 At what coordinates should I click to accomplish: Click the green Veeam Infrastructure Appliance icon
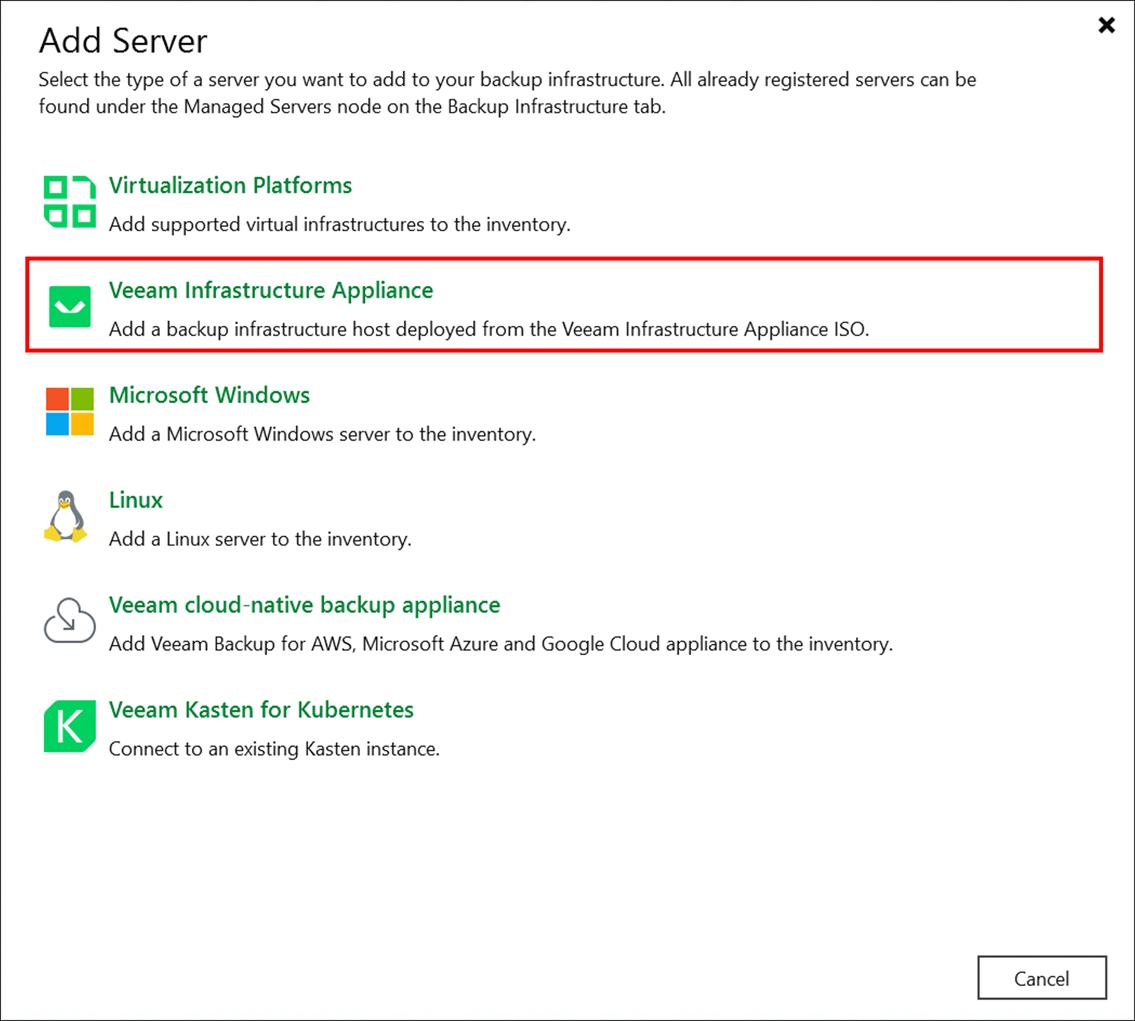click(x=68, y=305)
